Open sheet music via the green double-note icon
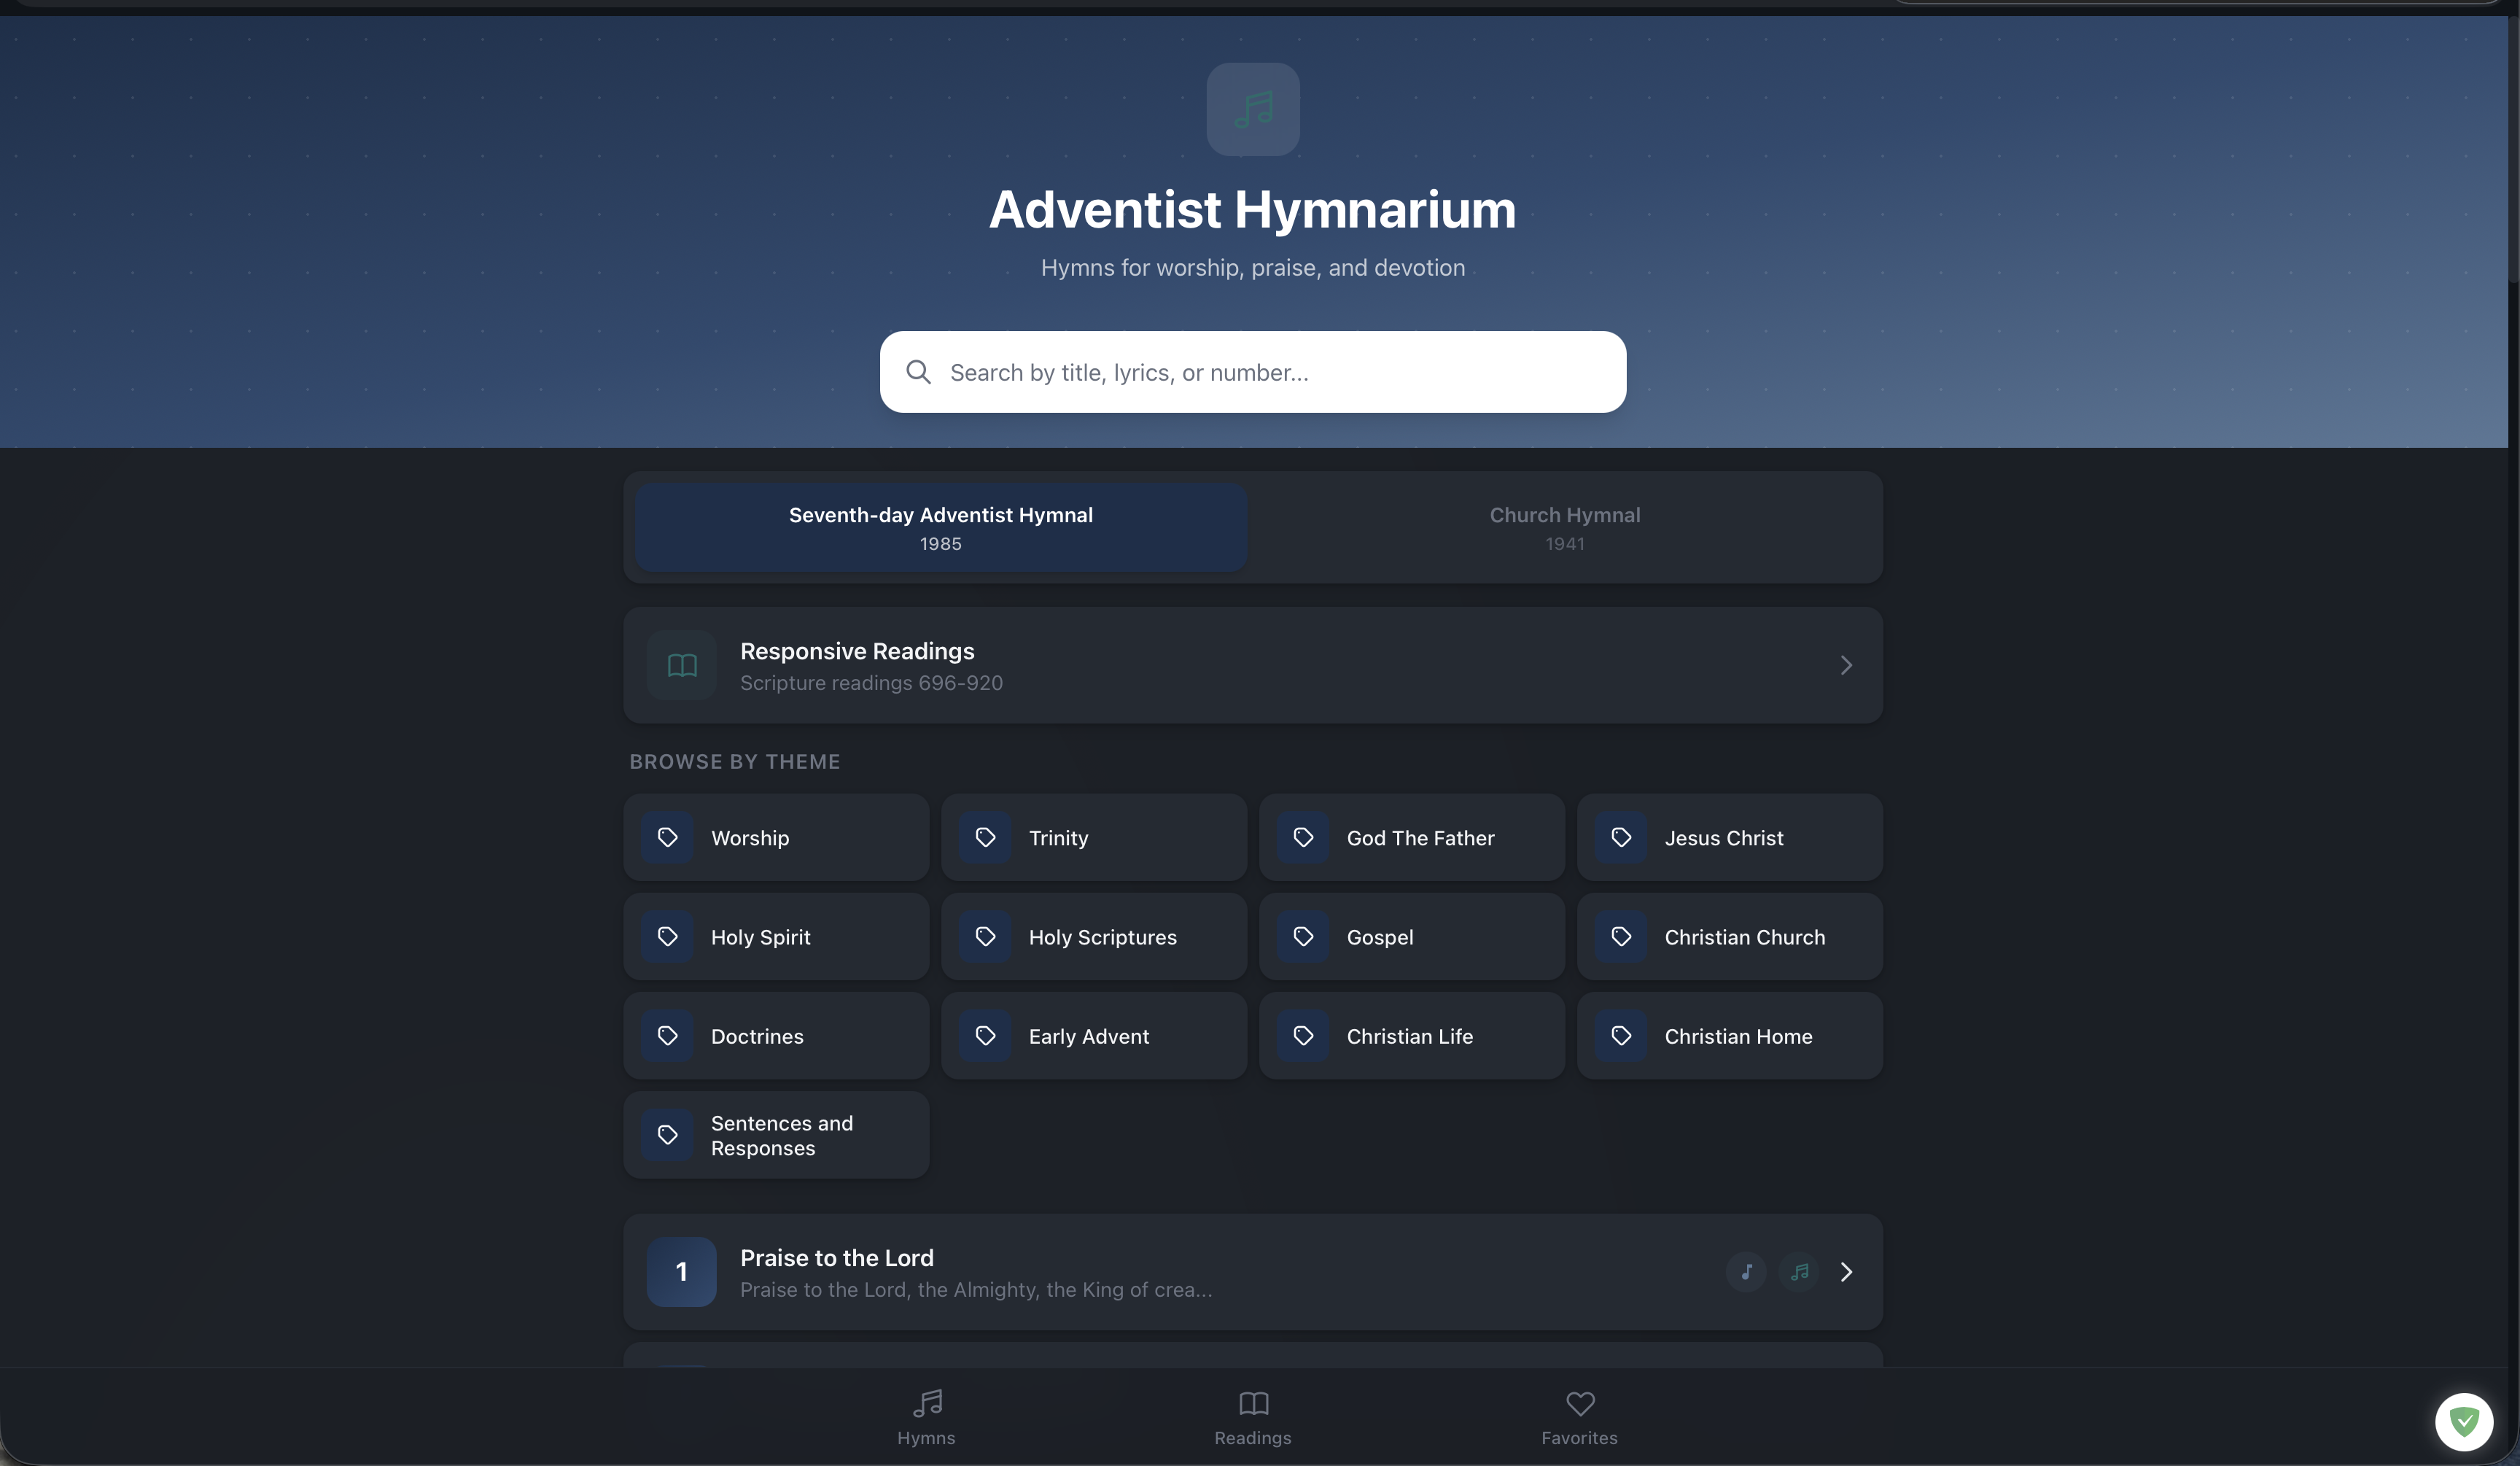Viewport: 2520px width, 1466px height. click(1799, 1272)
